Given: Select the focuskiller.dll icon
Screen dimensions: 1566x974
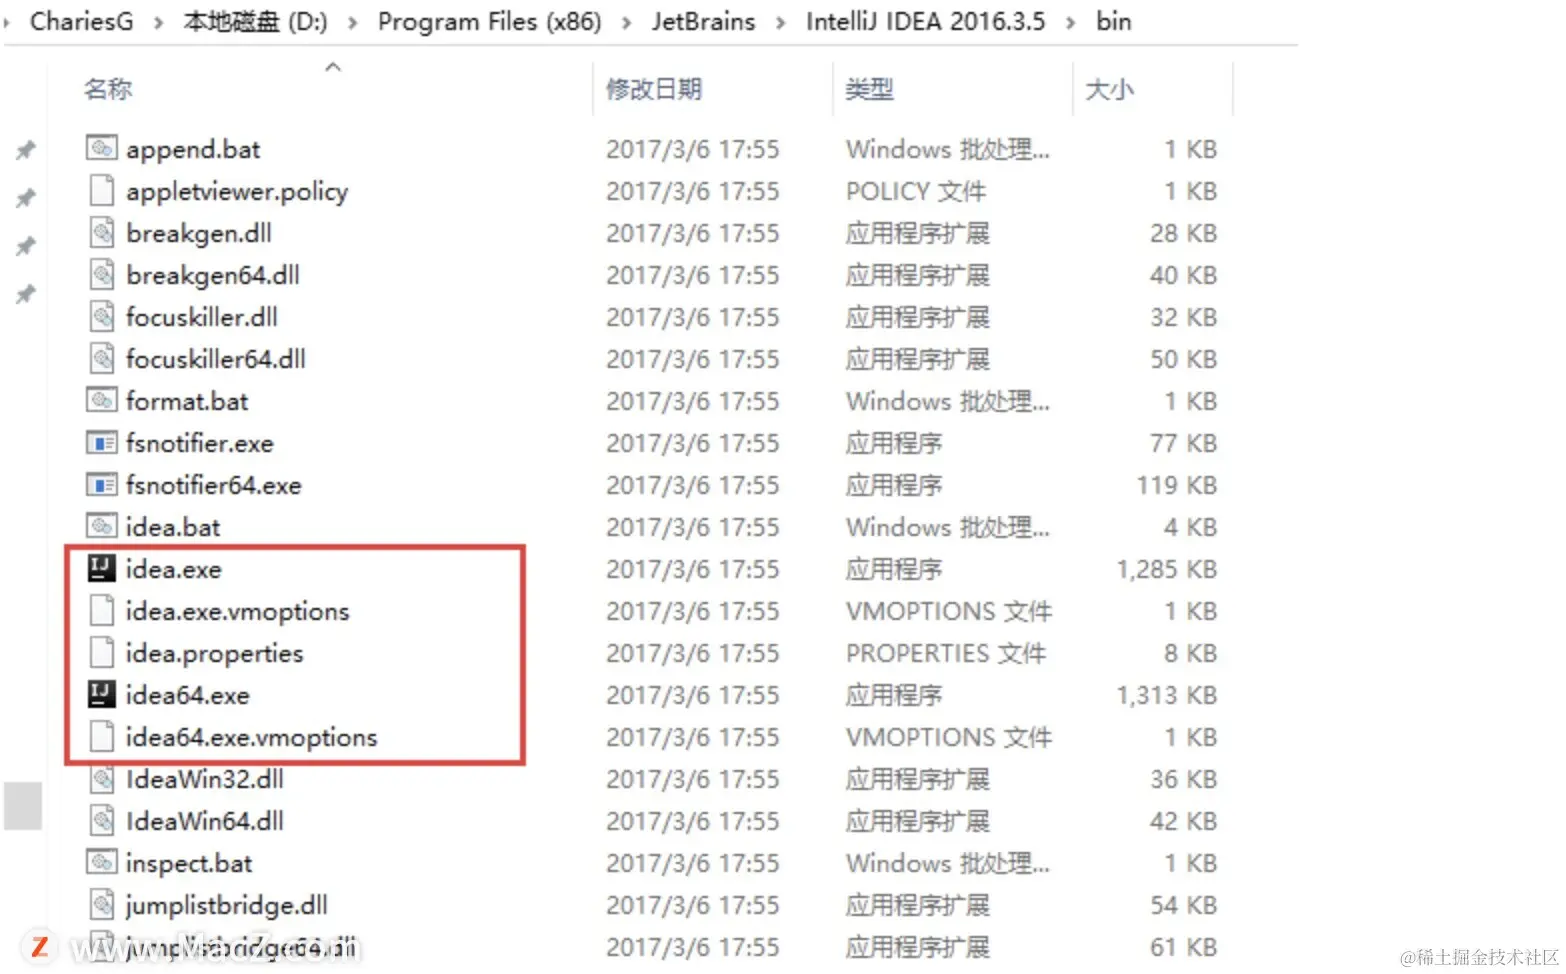Looking at the screenshot, I should [101, 317].
